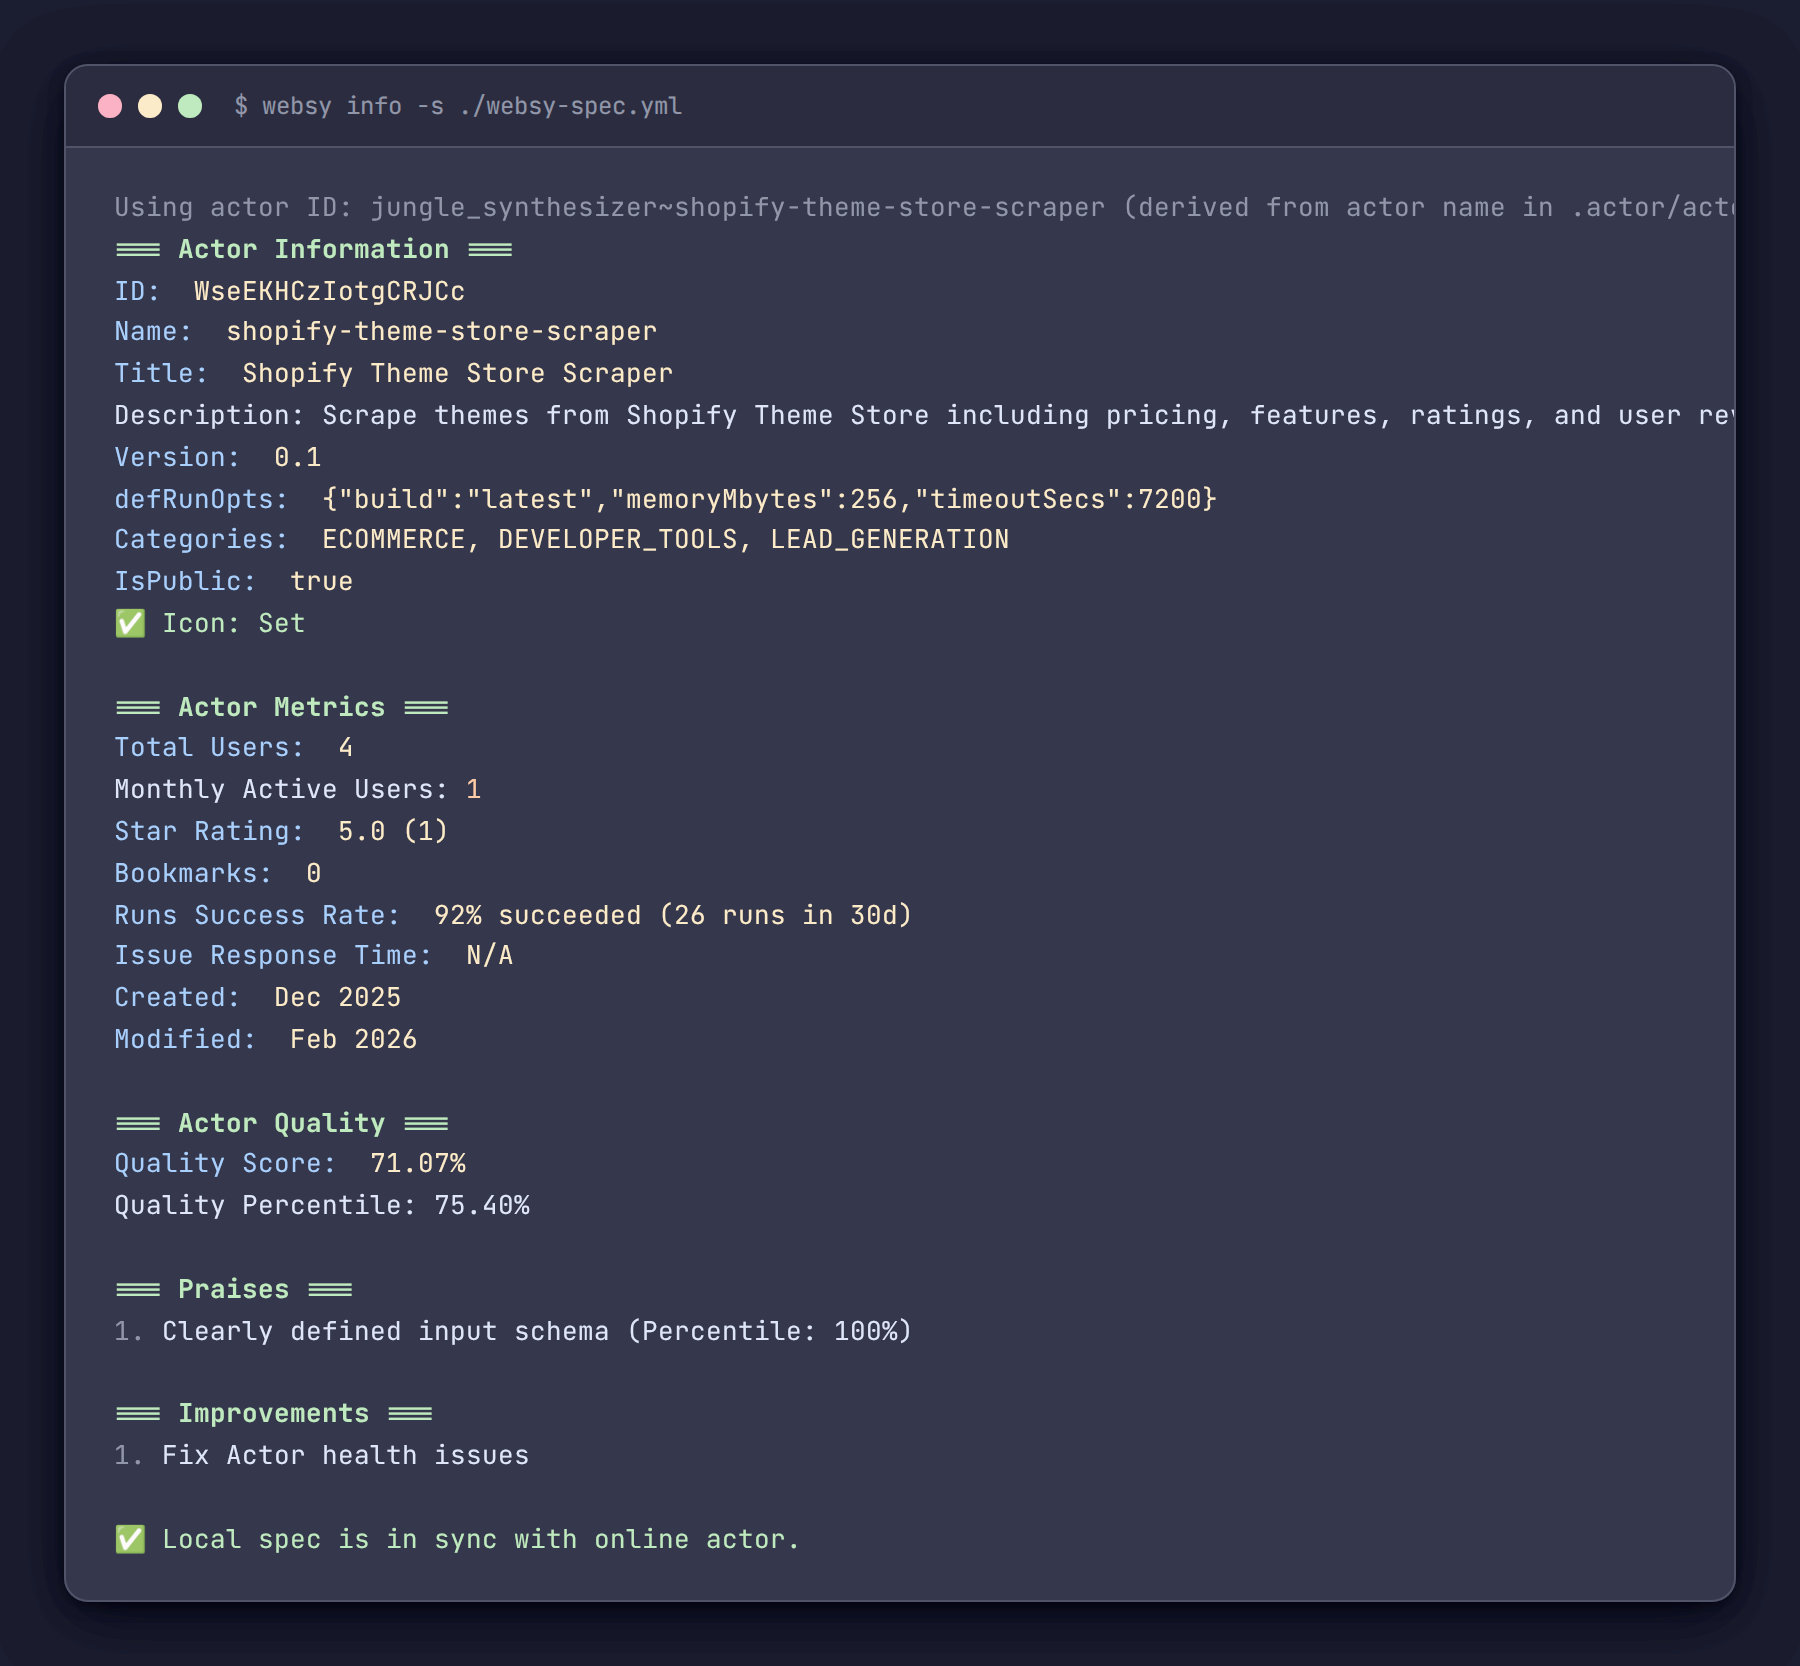Click the Bookmarks: label
Viewport: 1800px width, 1666px height.
click(x=194, y=873)
